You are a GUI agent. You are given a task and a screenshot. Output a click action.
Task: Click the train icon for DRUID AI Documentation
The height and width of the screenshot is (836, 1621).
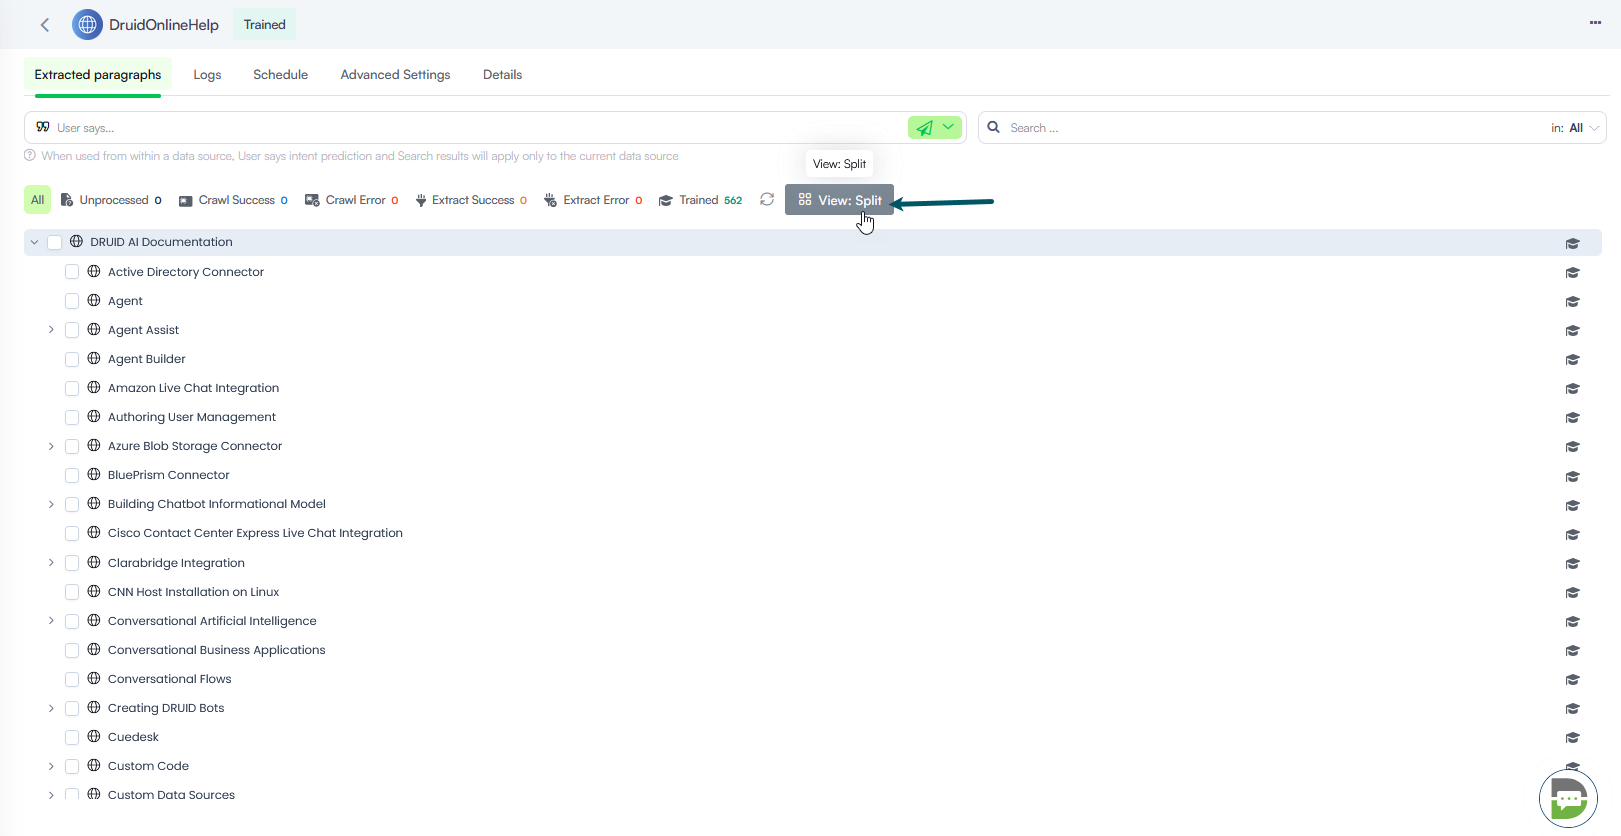pos(1572,243)
